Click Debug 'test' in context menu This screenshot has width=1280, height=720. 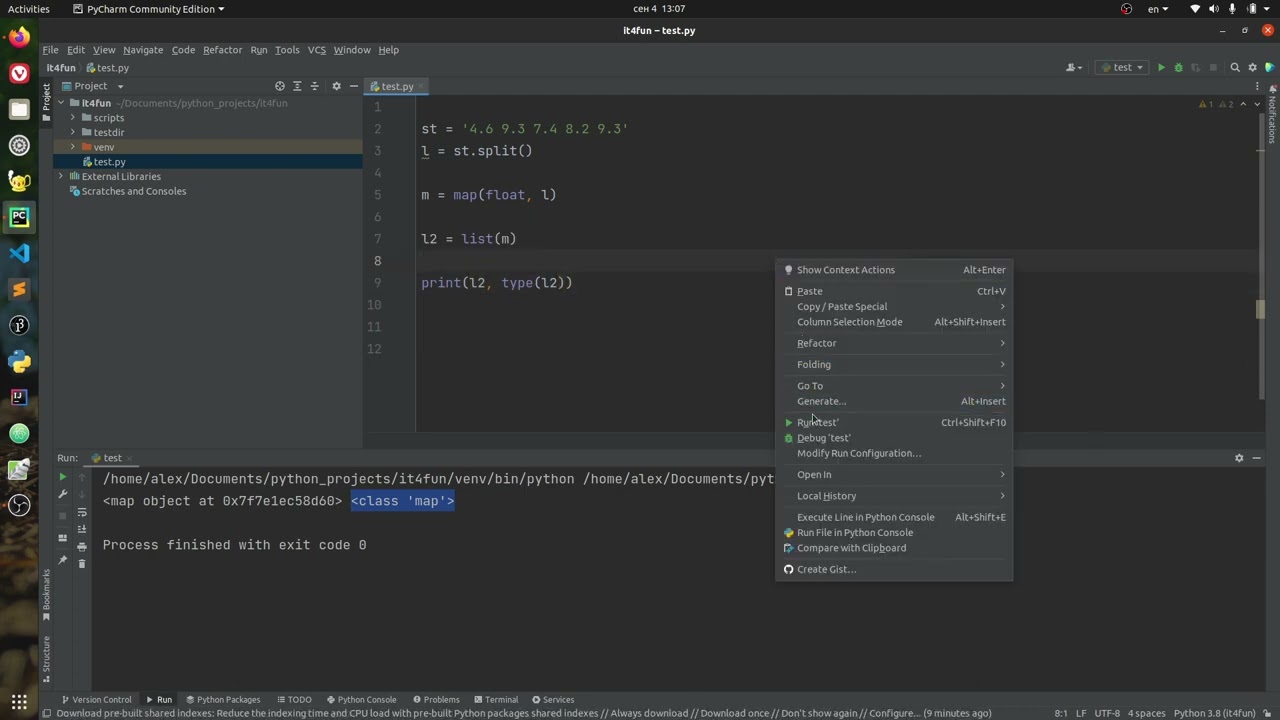pyautogui.click(x=894, y=438)
